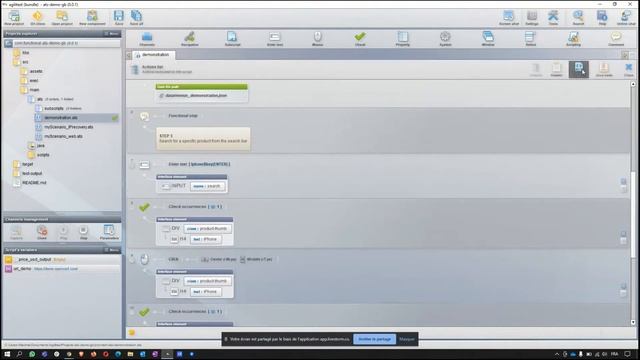Select README.md in the project tree
Viewport: 640px width, 360px height.
pos(34,183)
